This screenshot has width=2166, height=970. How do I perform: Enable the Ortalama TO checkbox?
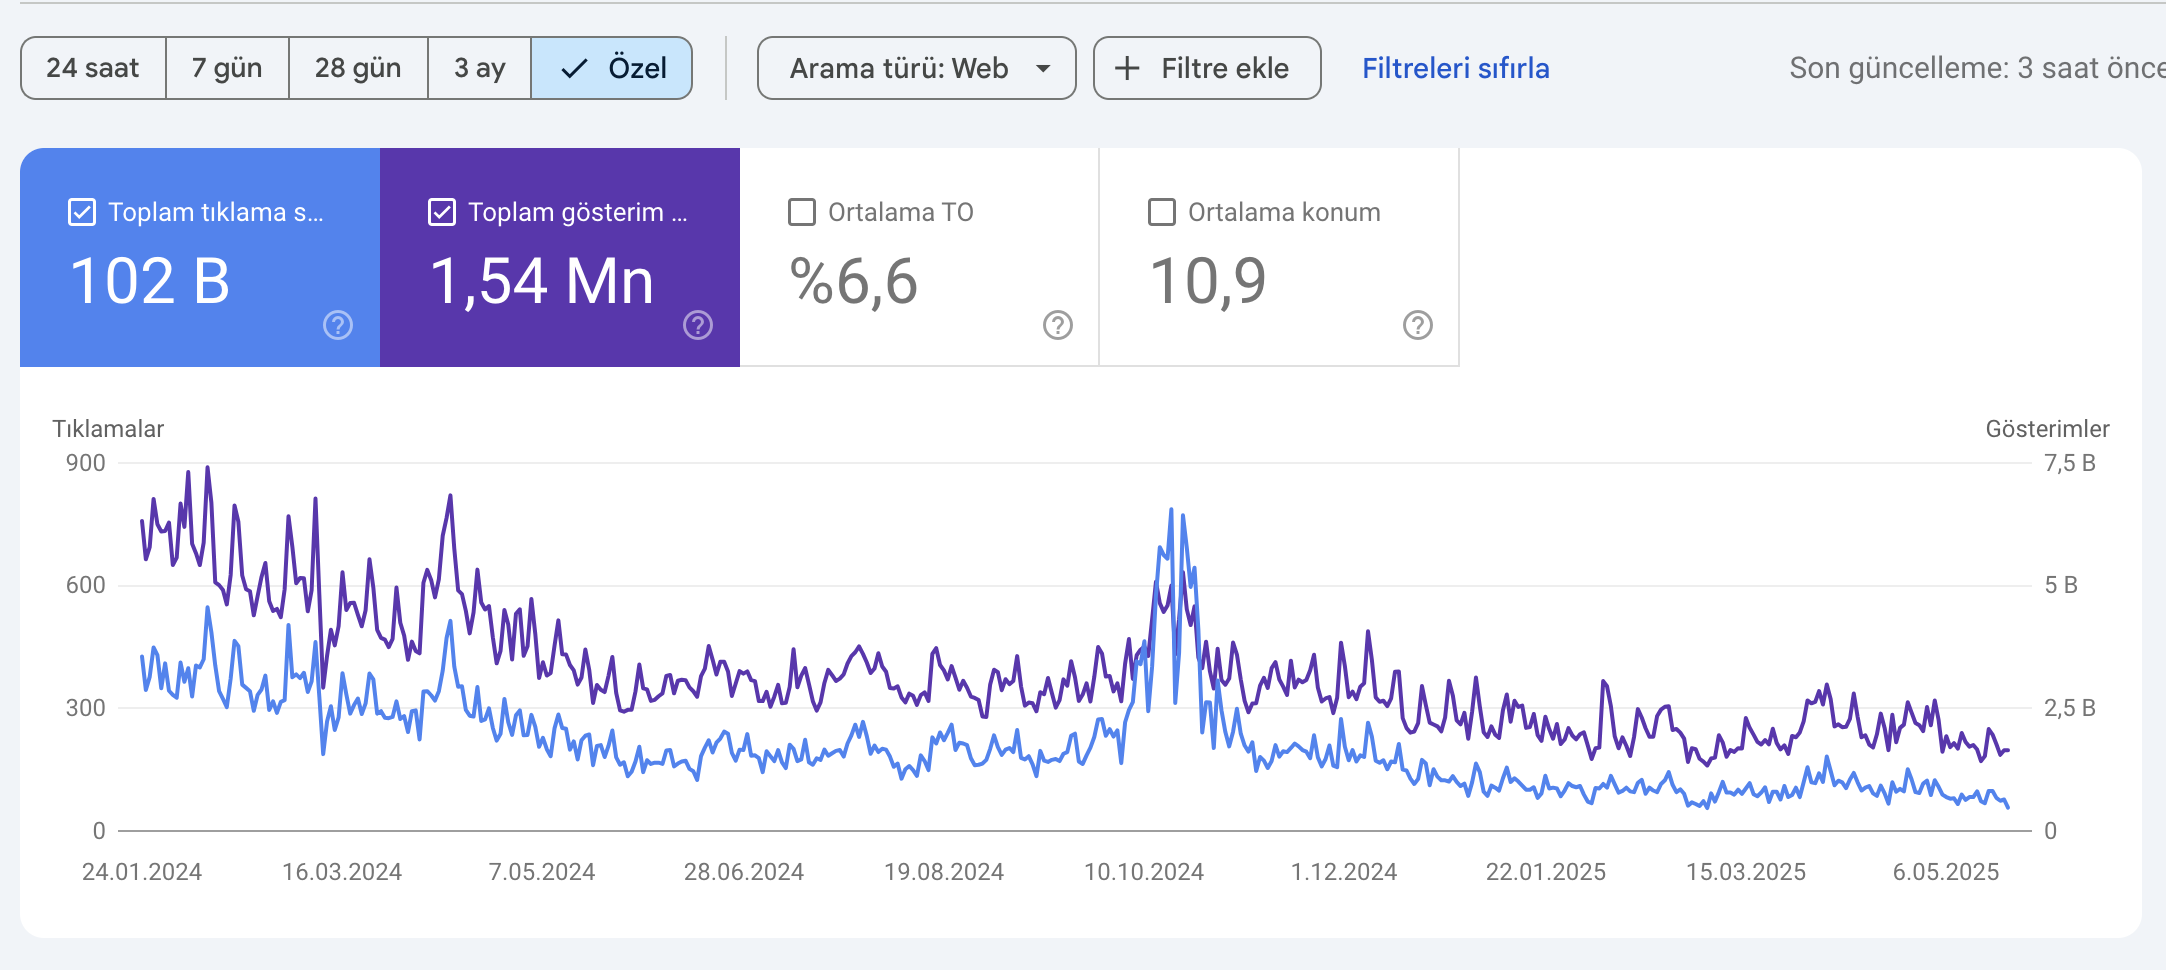pos(802,212)
